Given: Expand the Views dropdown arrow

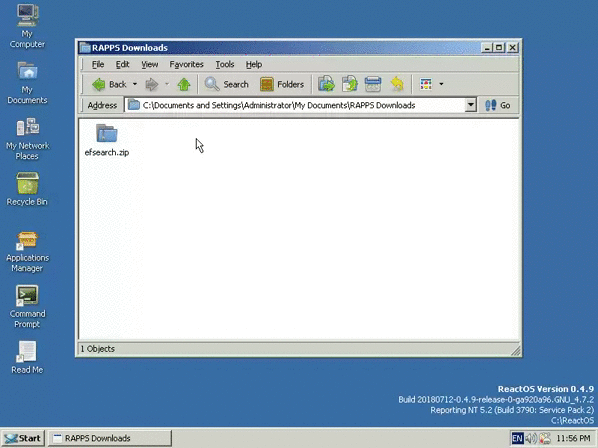Looking at the screenshot, I should click(441, 84).
